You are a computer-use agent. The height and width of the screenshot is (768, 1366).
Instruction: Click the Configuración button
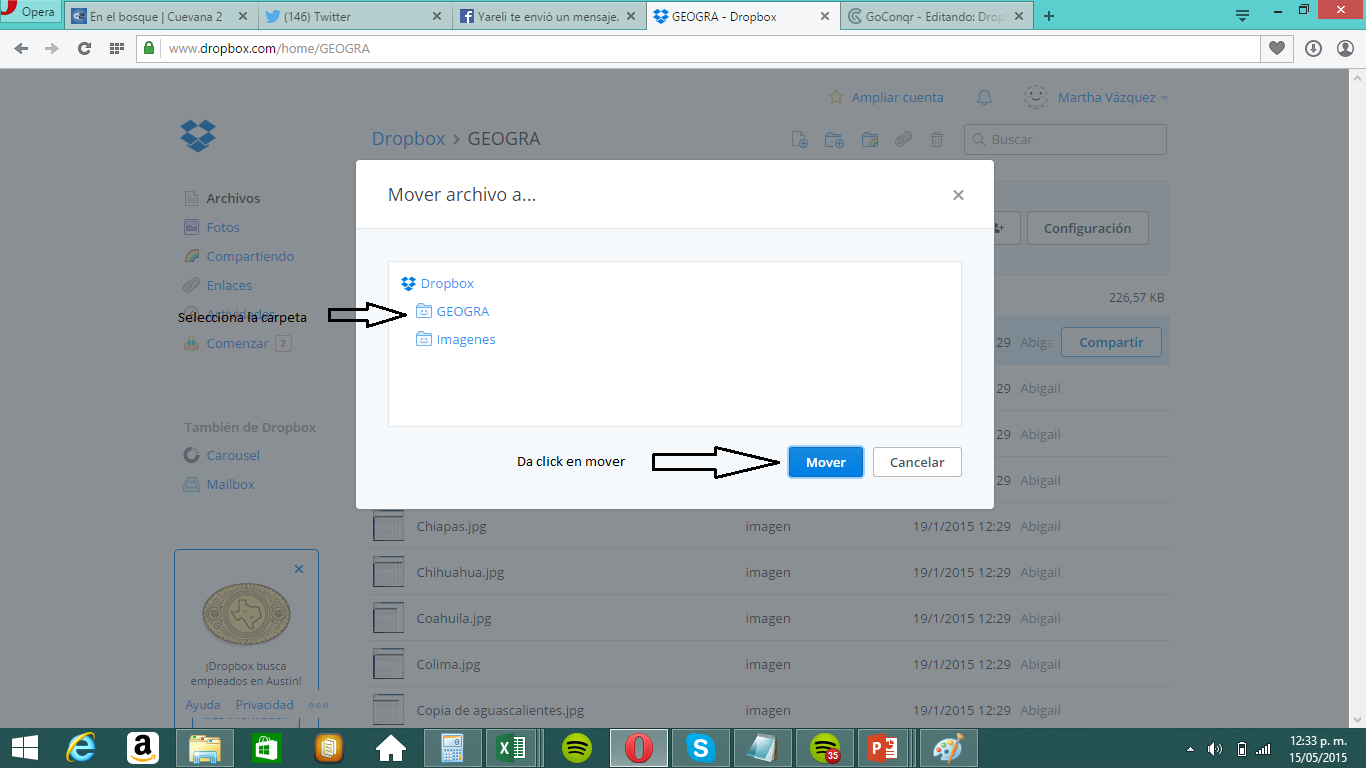[1088, 228]
